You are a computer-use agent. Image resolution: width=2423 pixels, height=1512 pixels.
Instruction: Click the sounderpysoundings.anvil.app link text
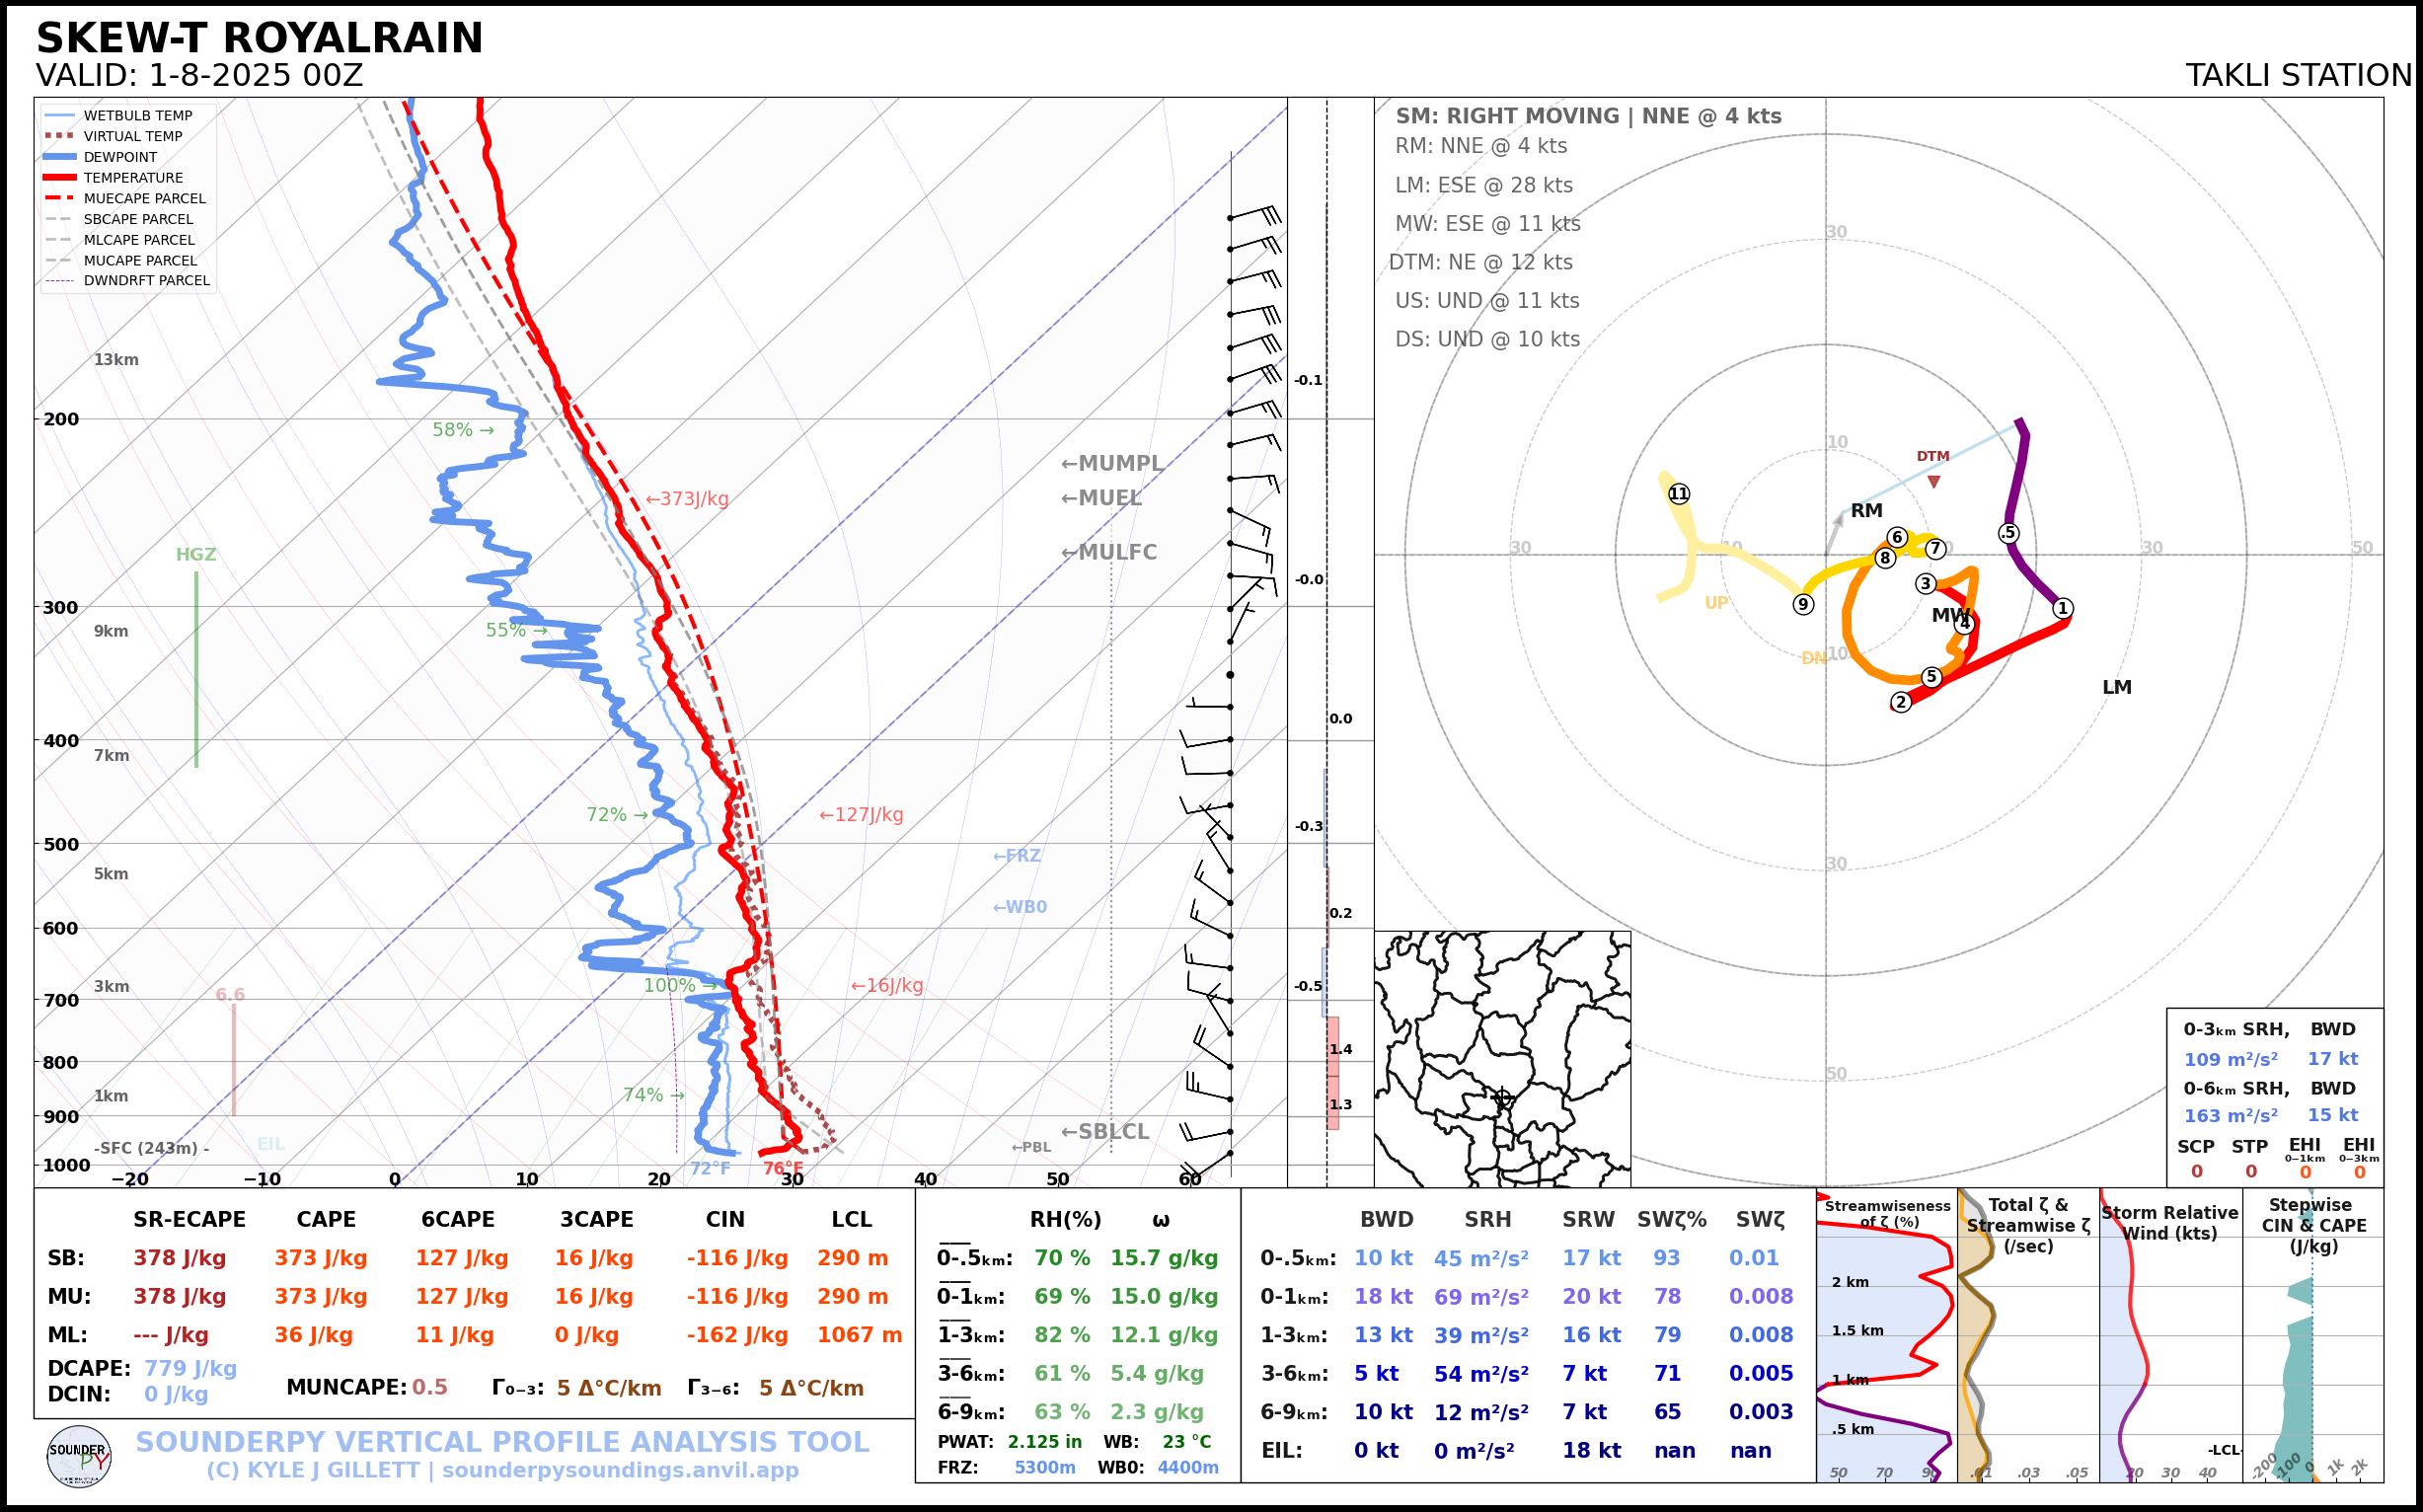tap(620, 1471)
